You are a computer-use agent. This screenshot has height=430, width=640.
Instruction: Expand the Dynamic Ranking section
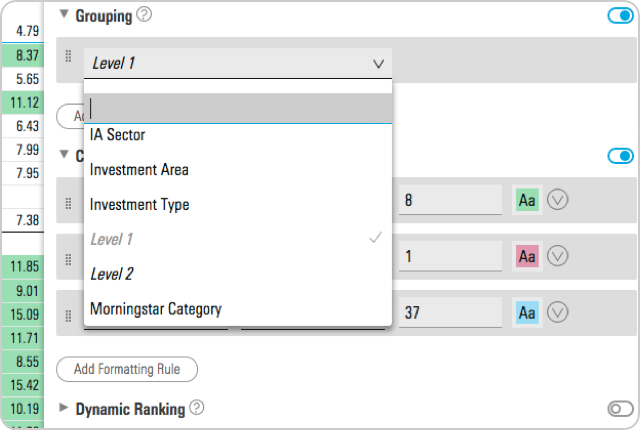tap(64, 408)
